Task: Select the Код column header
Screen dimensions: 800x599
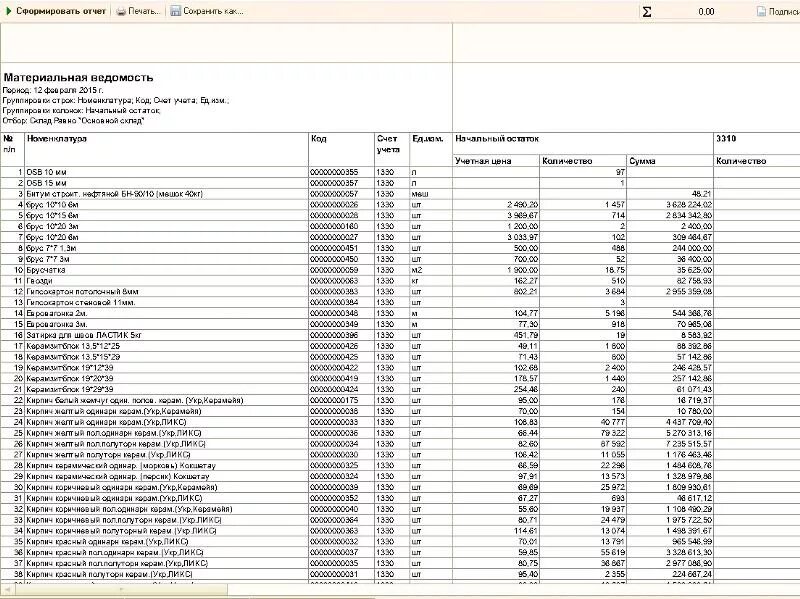Action: [x=341, y=149]
